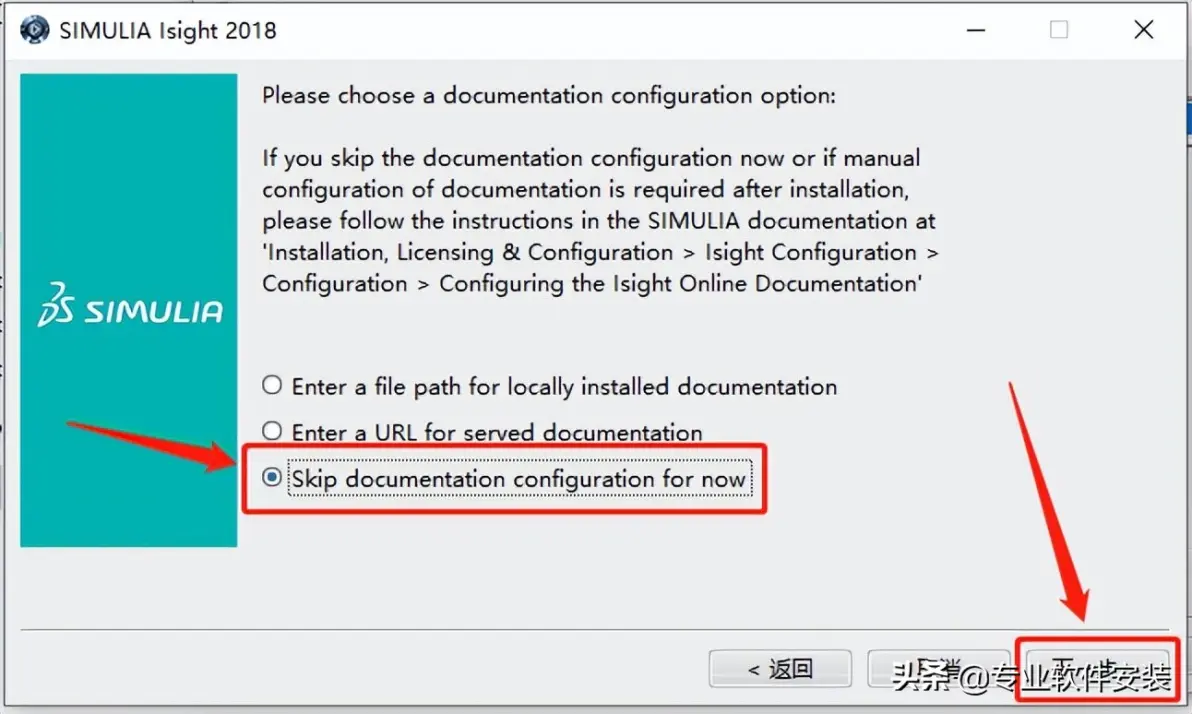This screenshot has width=1192, height=714.
Task: Click the 'Configuring the Isight Online Documentation' text line
Action: coord(680,284)
